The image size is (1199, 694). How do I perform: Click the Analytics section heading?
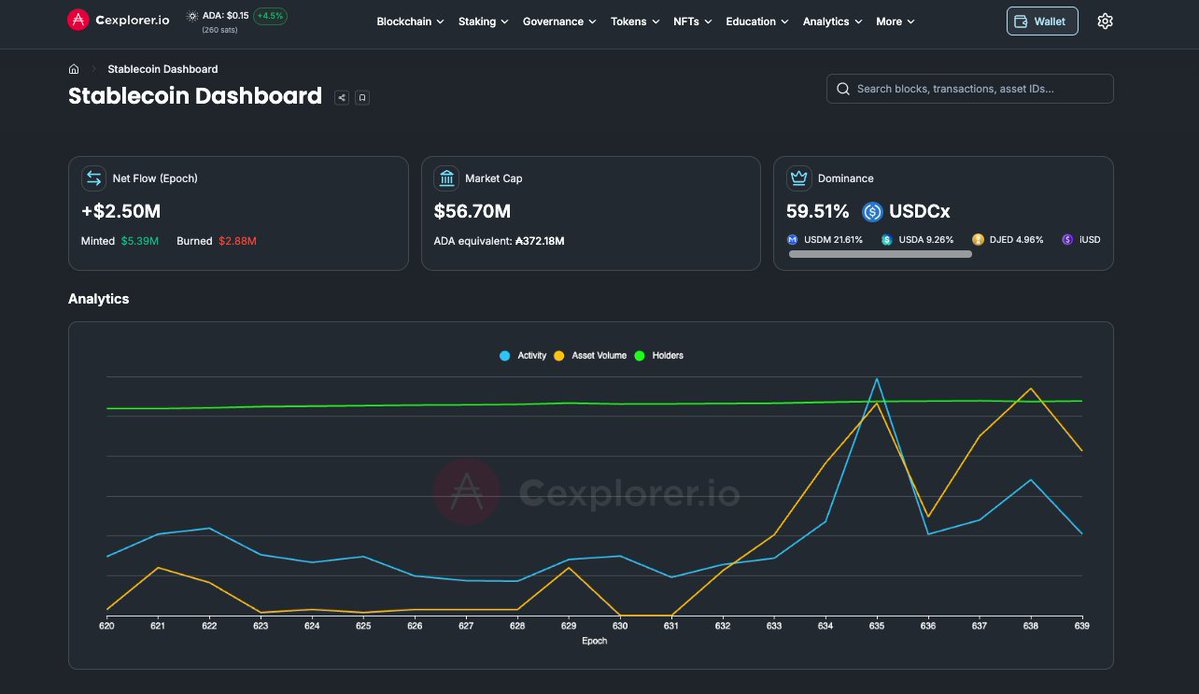coord(99,299)
